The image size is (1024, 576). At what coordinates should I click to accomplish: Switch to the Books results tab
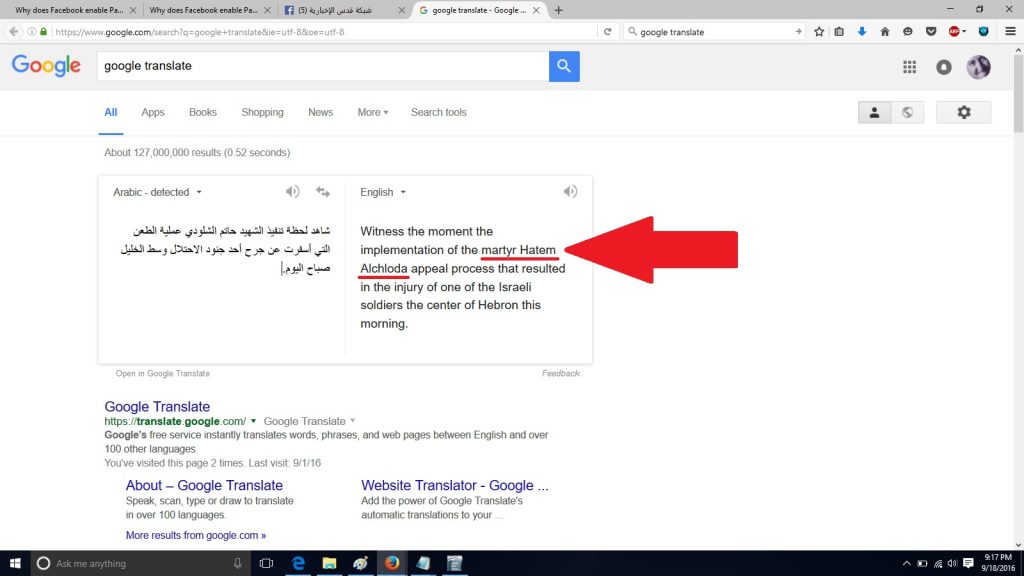click(202, 112)
